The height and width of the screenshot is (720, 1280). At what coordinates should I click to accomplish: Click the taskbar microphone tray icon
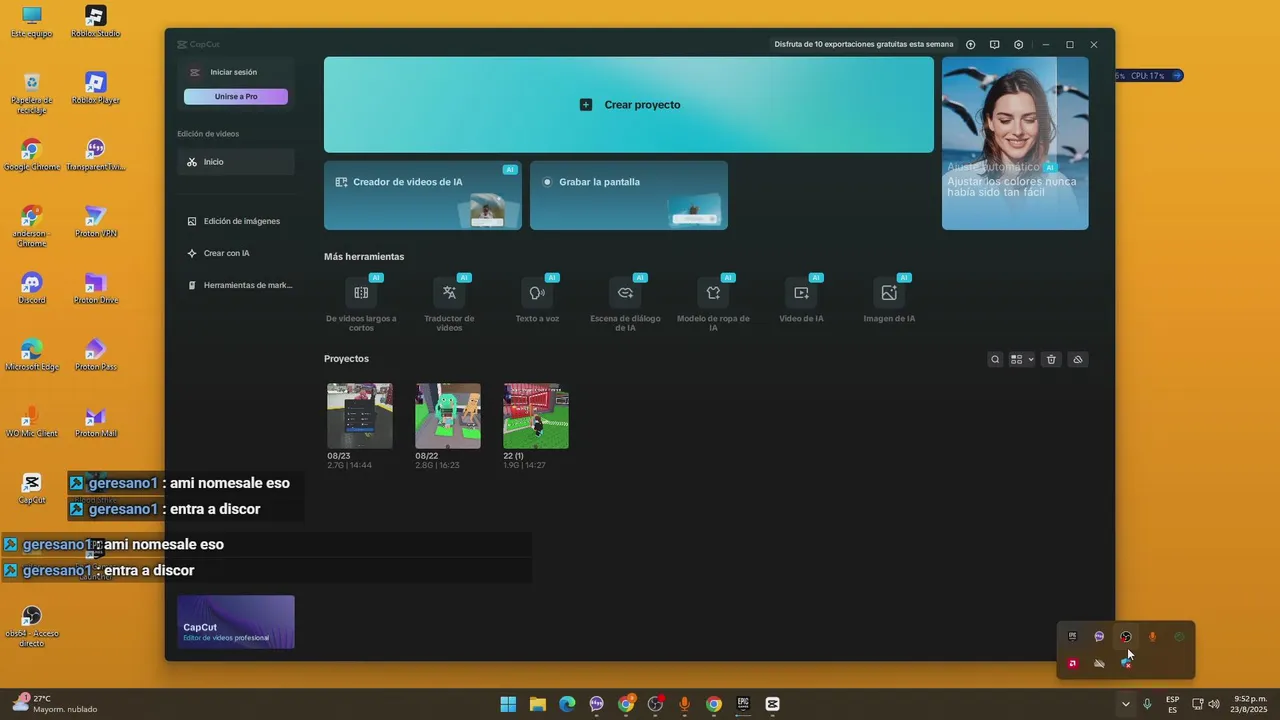(1147, 704)
